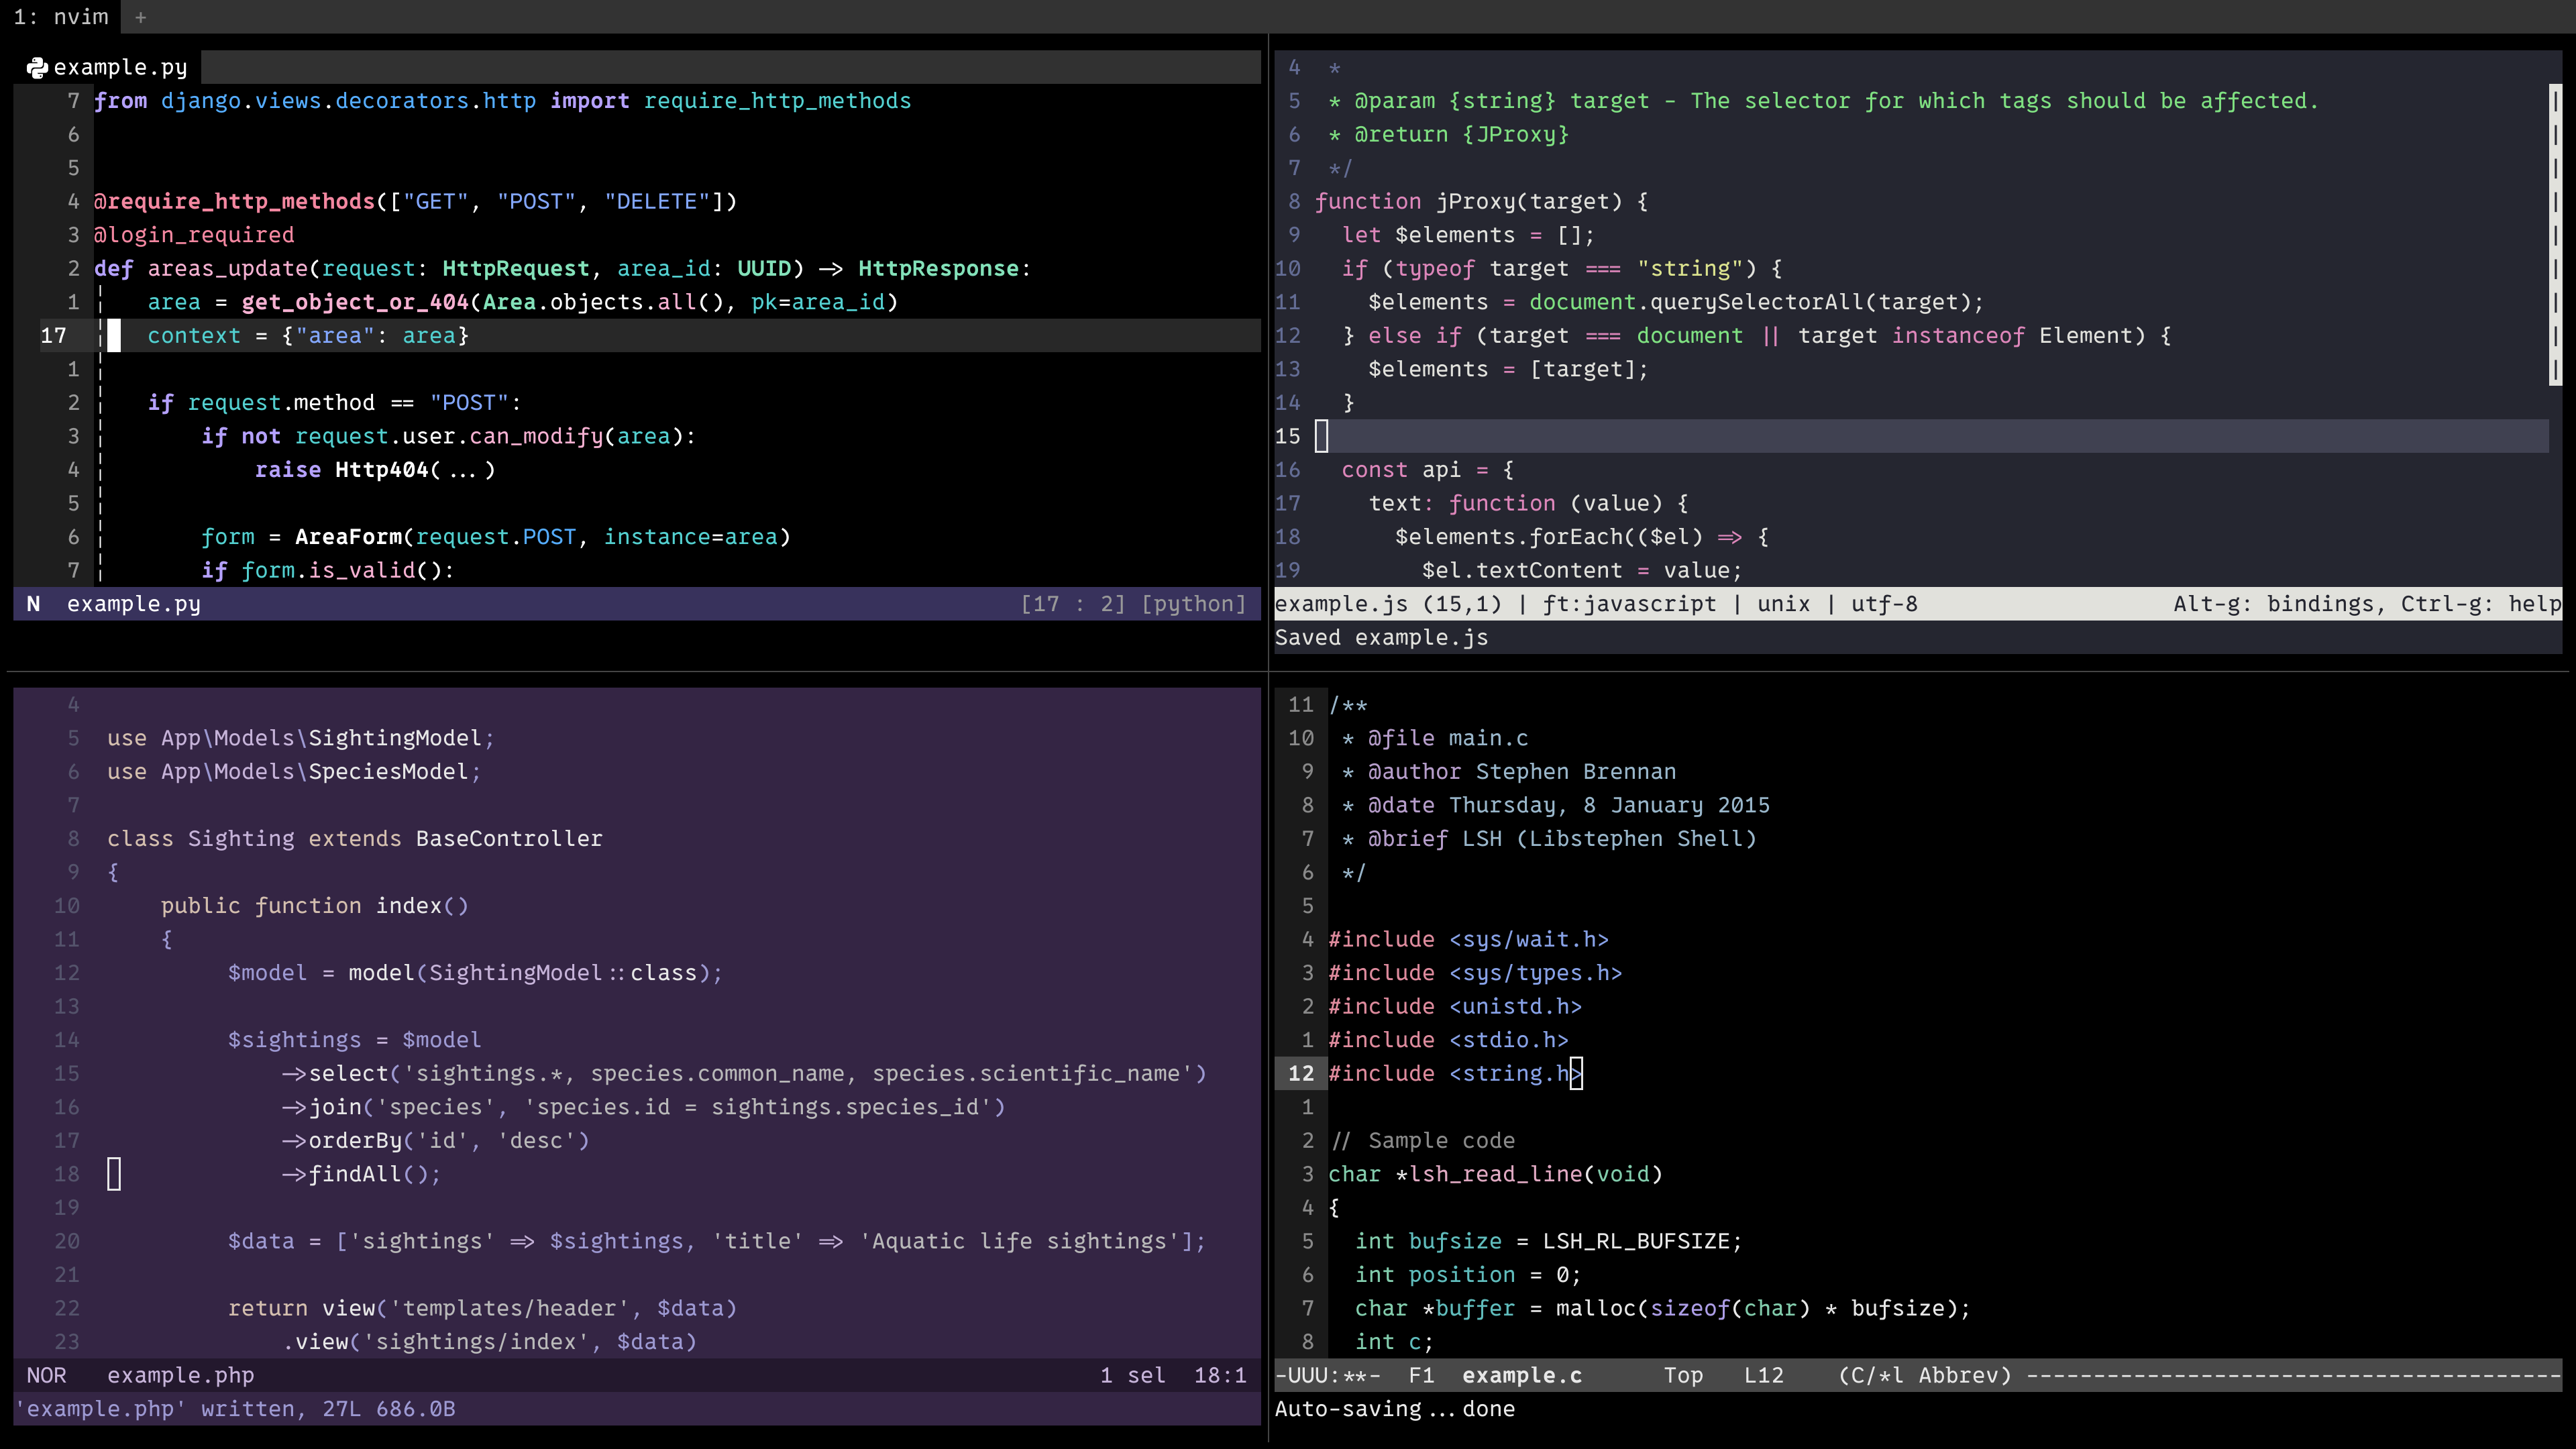Click the 'Top' position indicator in modeline
This screenshot has height=1449, width=2576.
1683,1375
